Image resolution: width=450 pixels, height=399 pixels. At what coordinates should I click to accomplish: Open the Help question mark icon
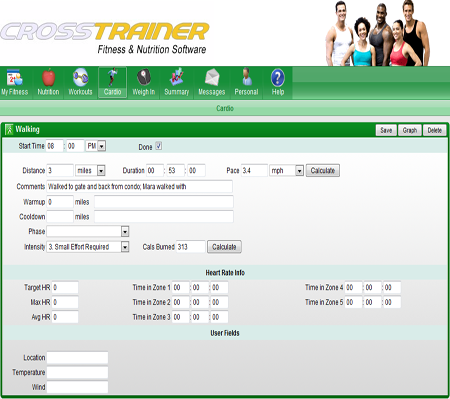[x=278, y=78]
